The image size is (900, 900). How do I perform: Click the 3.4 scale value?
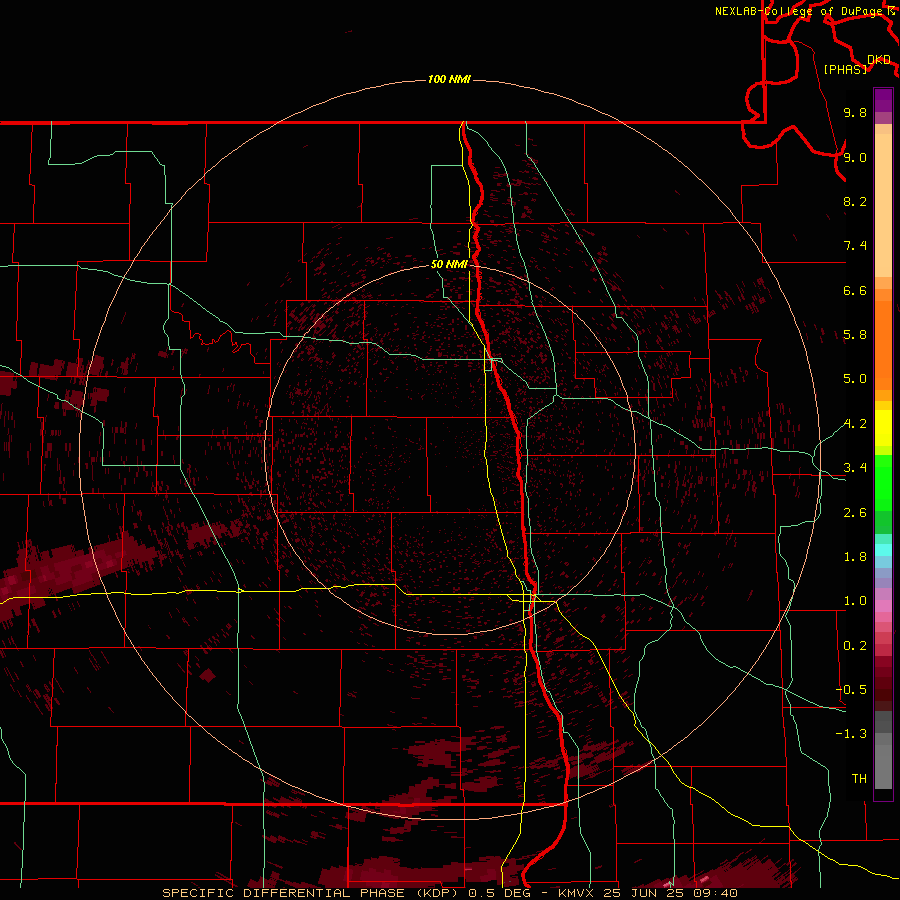(x=855, y=468)
